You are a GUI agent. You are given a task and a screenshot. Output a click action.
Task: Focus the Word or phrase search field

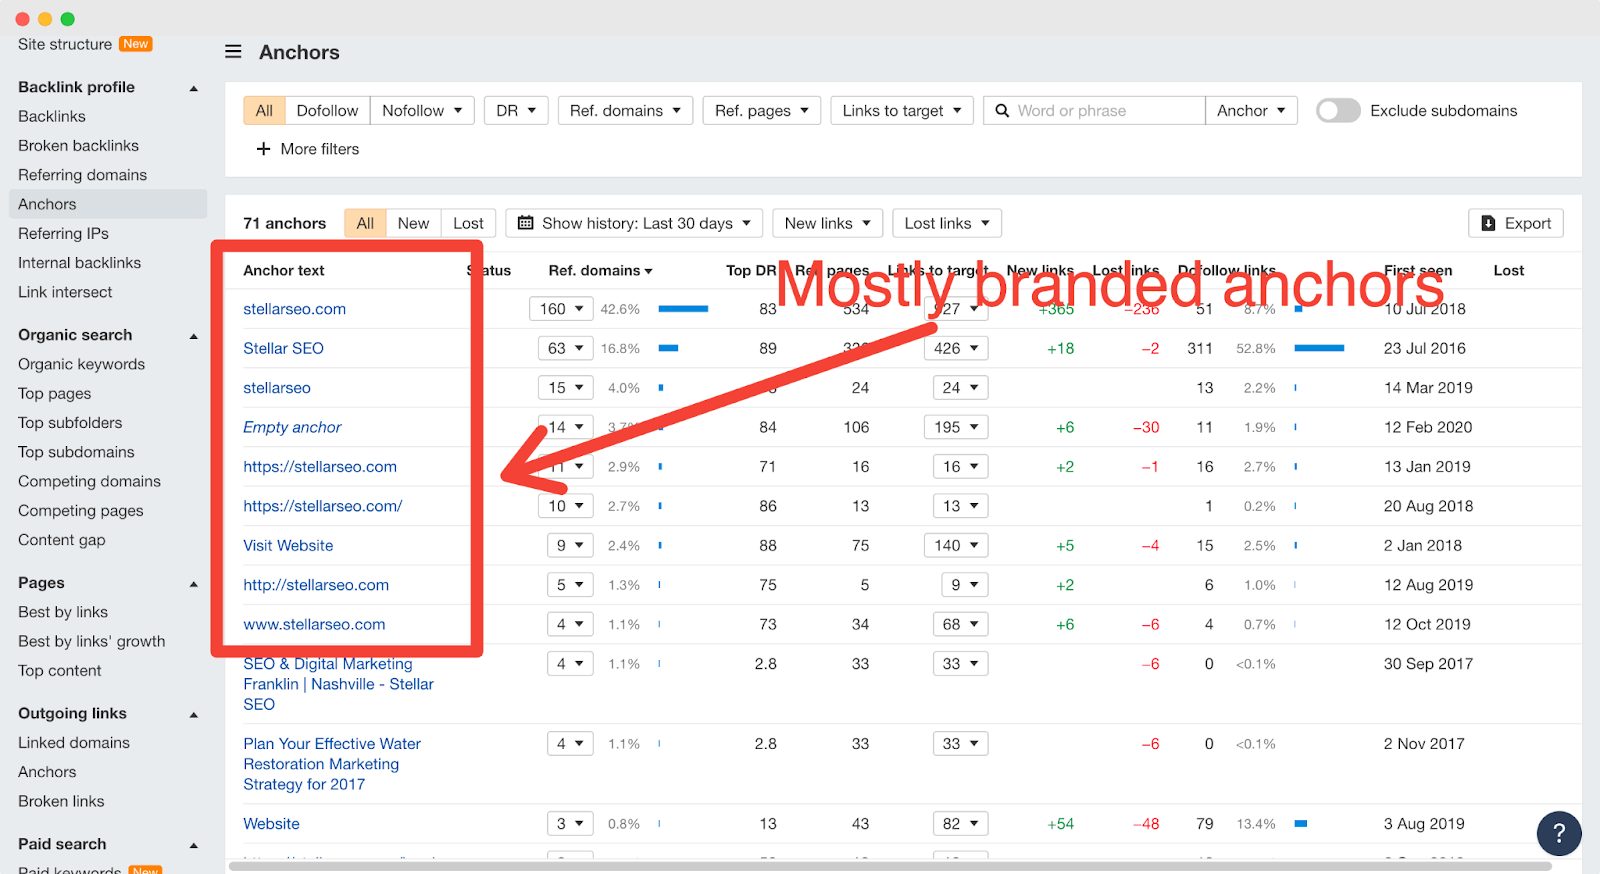[x=1094, y=111]
